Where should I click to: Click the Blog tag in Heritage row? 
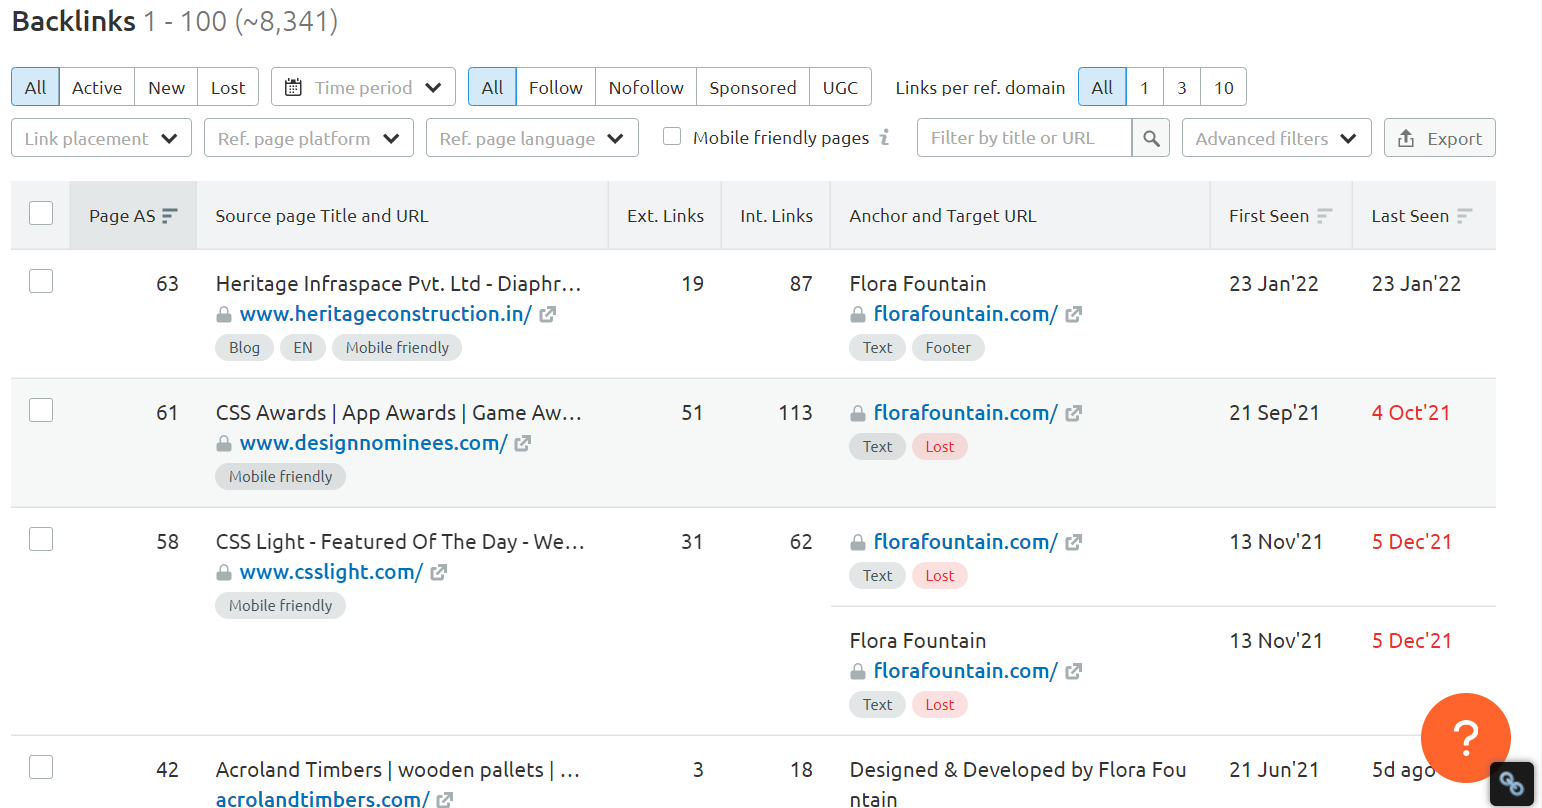(x=244, y=348)
